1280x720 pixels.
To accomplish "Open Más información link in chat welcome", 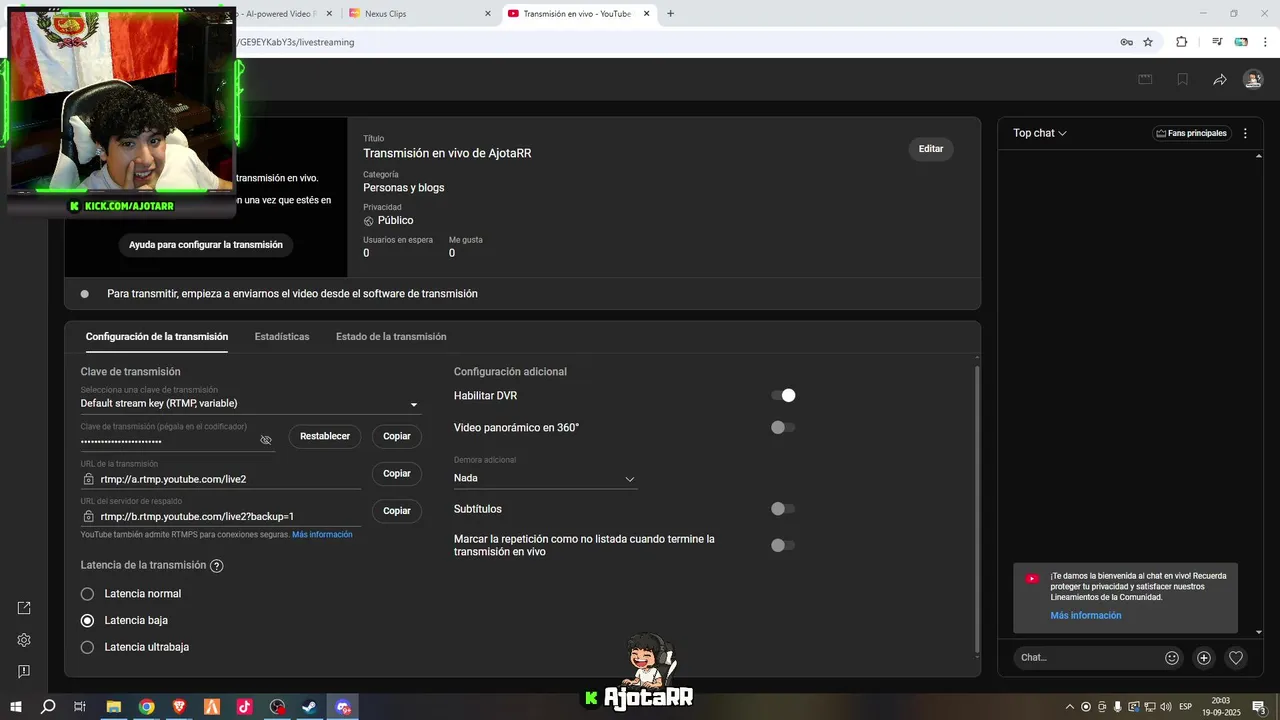I will point(1086,615).
